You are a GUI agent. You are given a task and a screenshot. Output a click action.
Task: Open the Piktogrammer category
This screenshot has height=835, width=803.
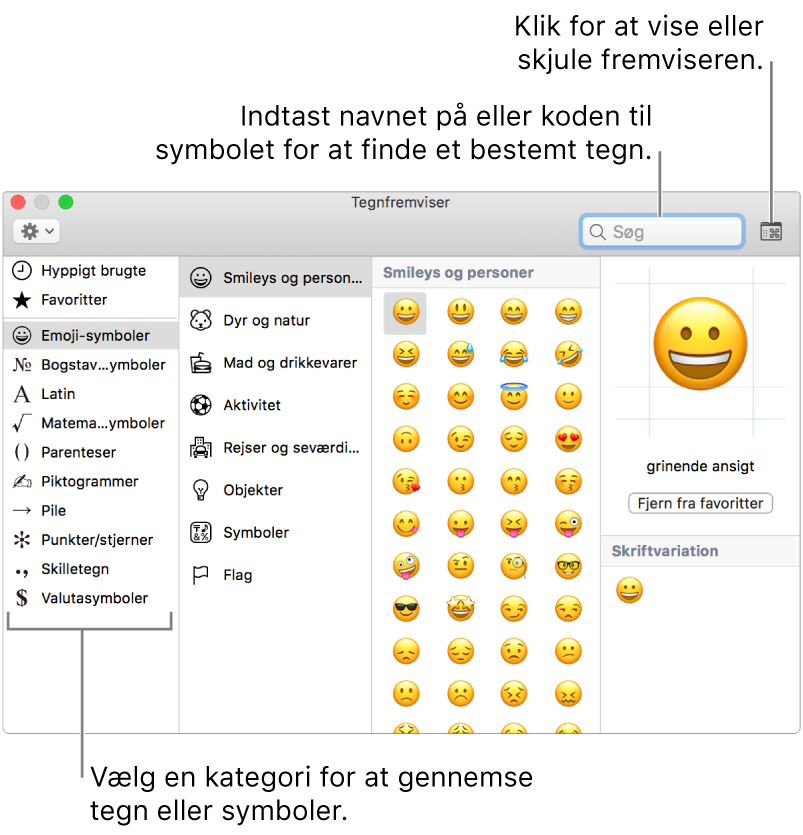point(89,481)
